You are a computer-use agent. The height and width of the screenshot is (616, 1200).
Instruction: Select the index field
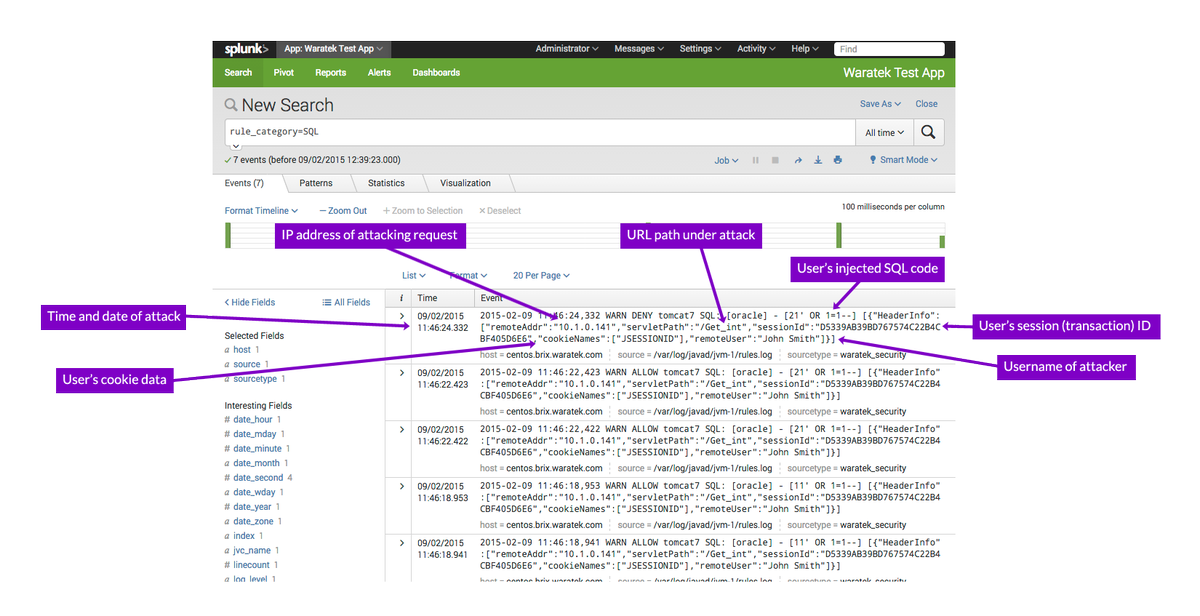coord(244,536)
